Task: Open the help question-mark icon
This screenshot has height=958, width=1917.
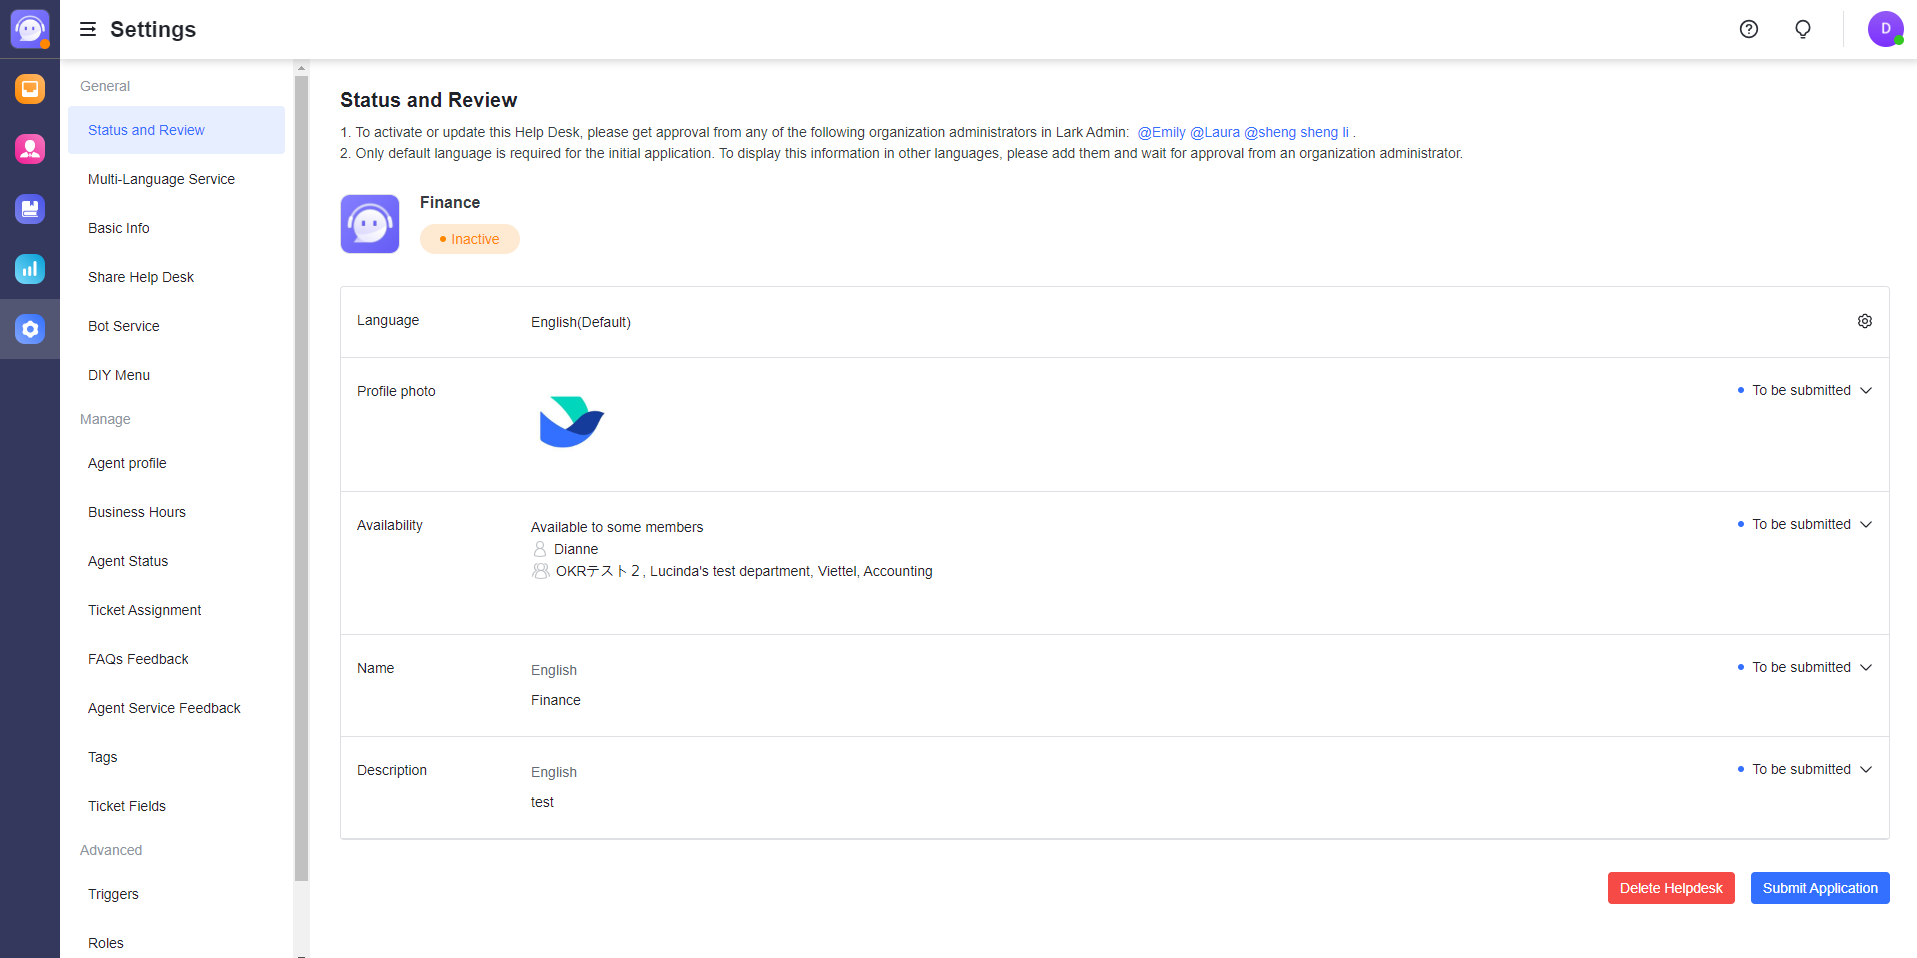Action: [1748, 29]
